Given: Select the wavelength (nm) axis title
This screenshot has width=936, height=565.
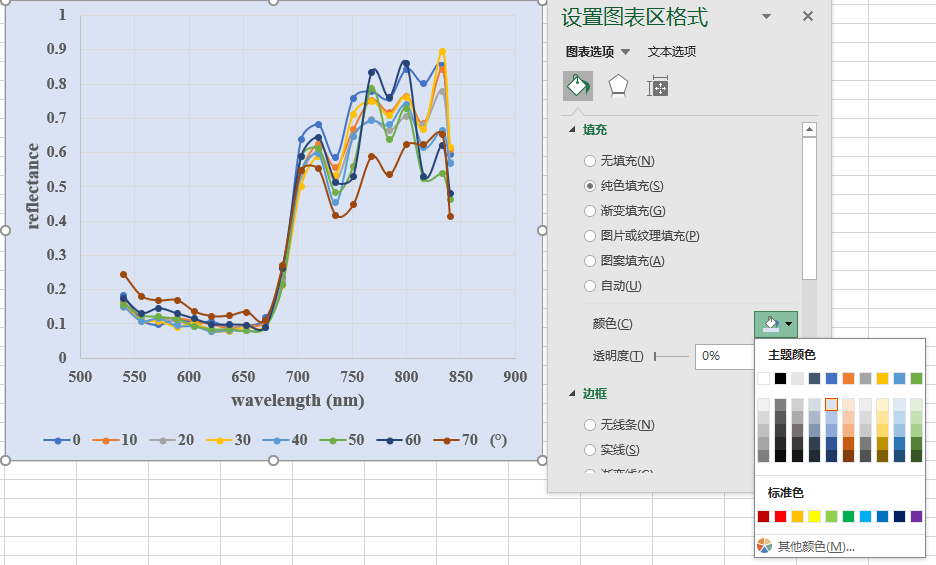Looking at the screenshot, I should (x=297, y=400).
